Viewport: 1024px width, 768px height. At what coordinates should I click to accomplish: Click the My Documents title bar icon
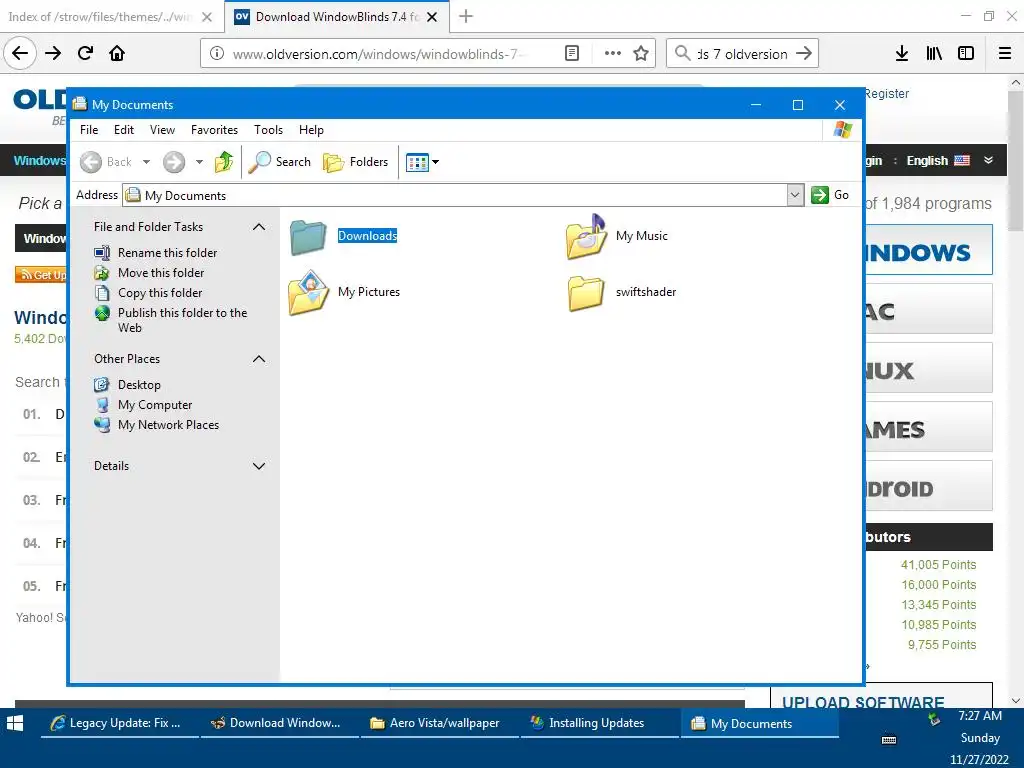tap(80, 104)
